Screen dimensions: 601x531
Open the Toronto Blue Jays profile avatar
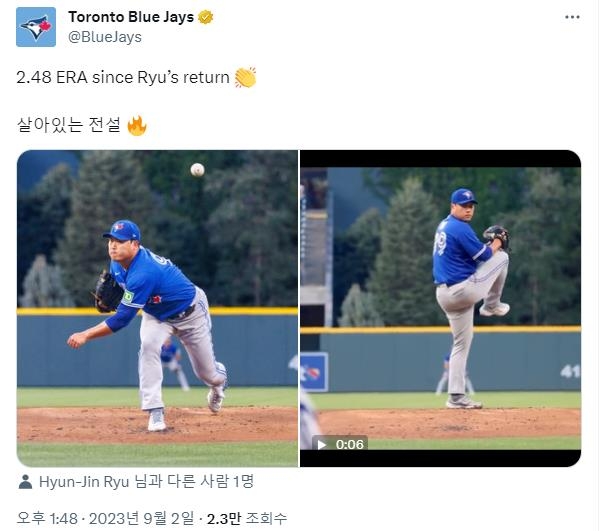(36, 27)
